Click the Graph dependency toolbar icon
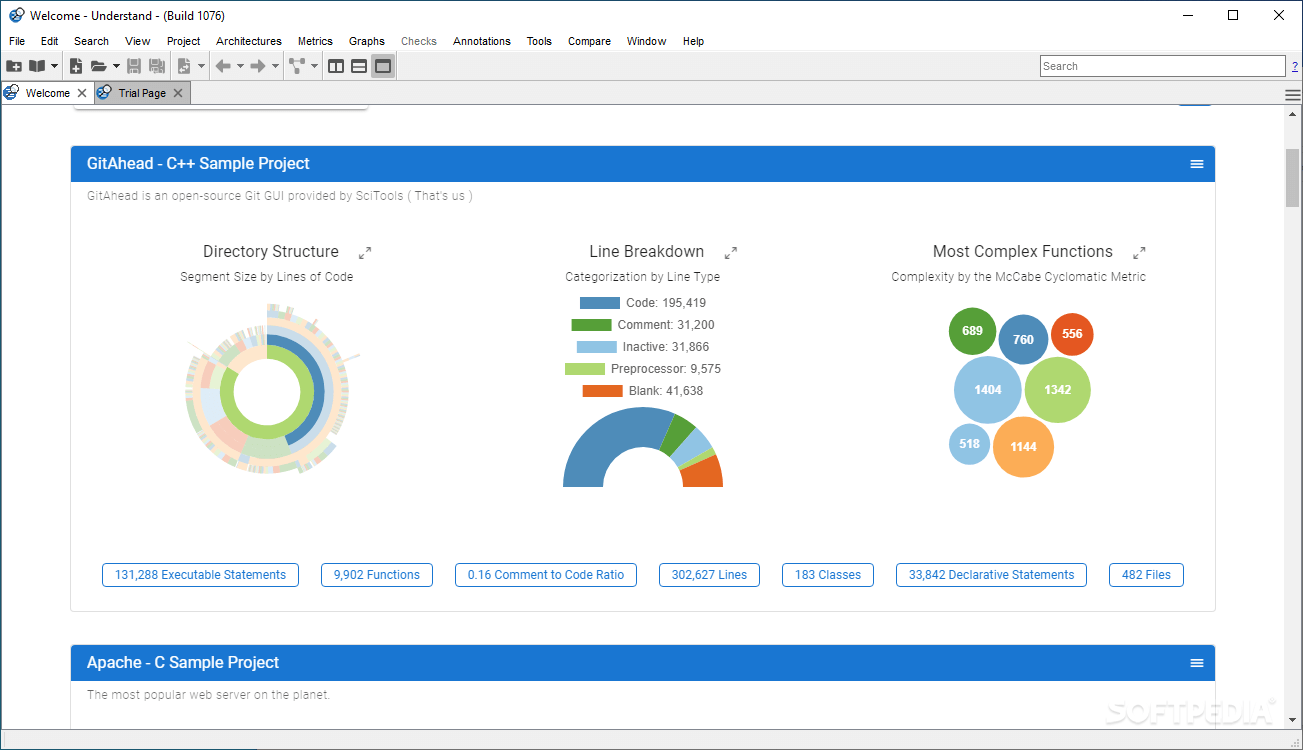This screenshot has height=750, width=1303. (297, 66)
